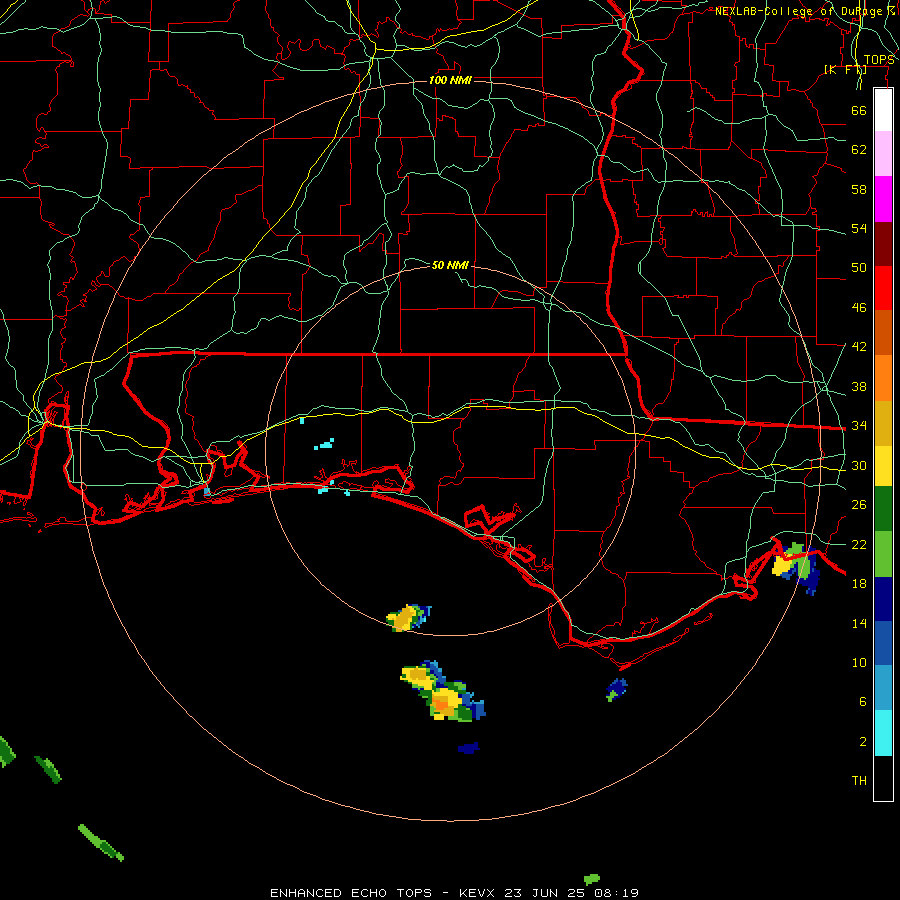Viewport: 900px width, 900px height.
Task: Click the "TOPS" legend title
Action: point(879,60)
